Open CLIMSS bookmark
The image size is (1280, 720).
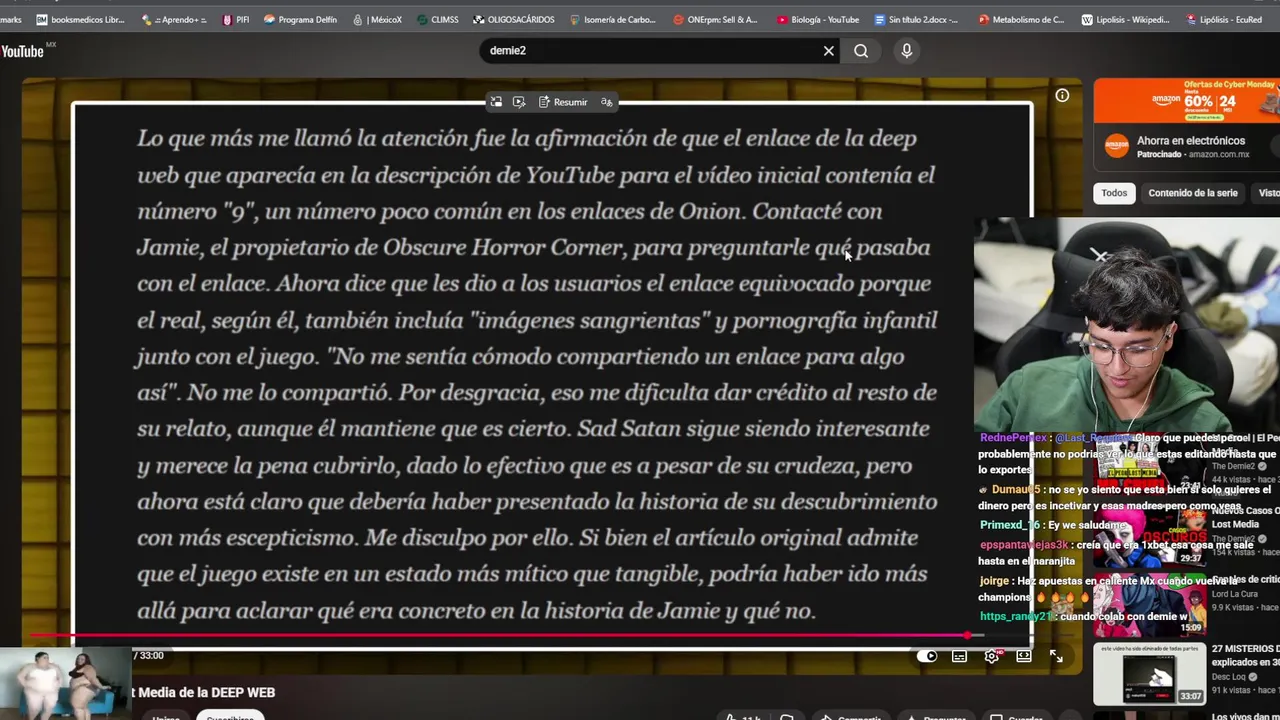click(438, 19)
